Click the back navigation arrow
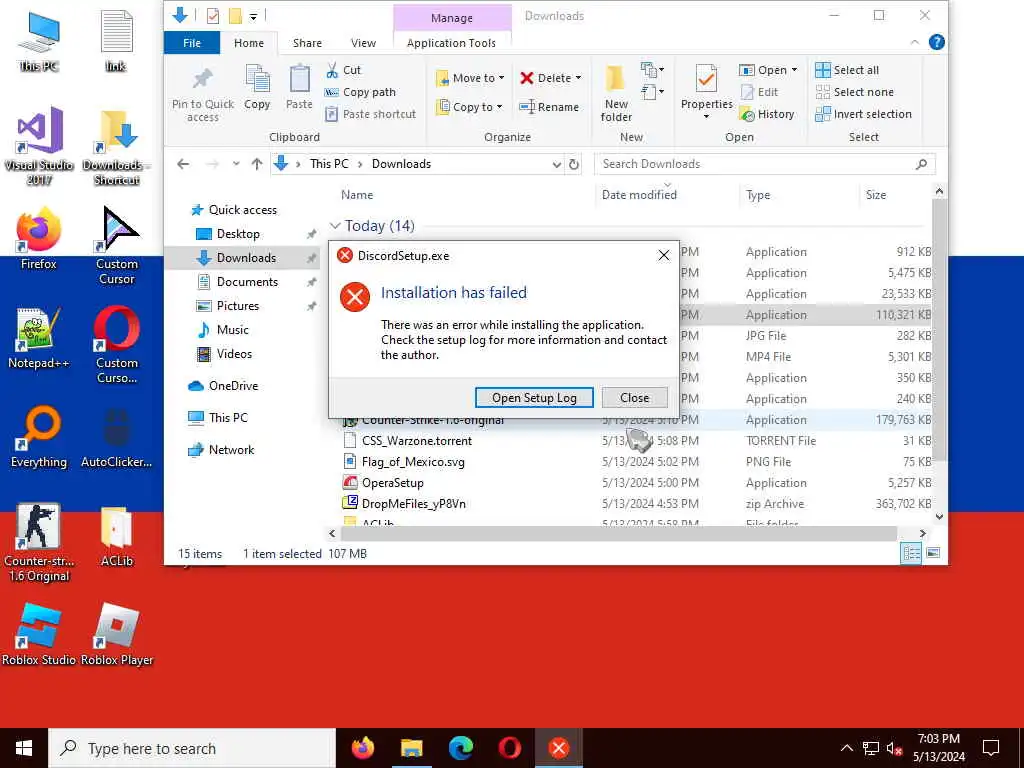1024x768 pixels. pyautogui.click(x=184, y=164)
